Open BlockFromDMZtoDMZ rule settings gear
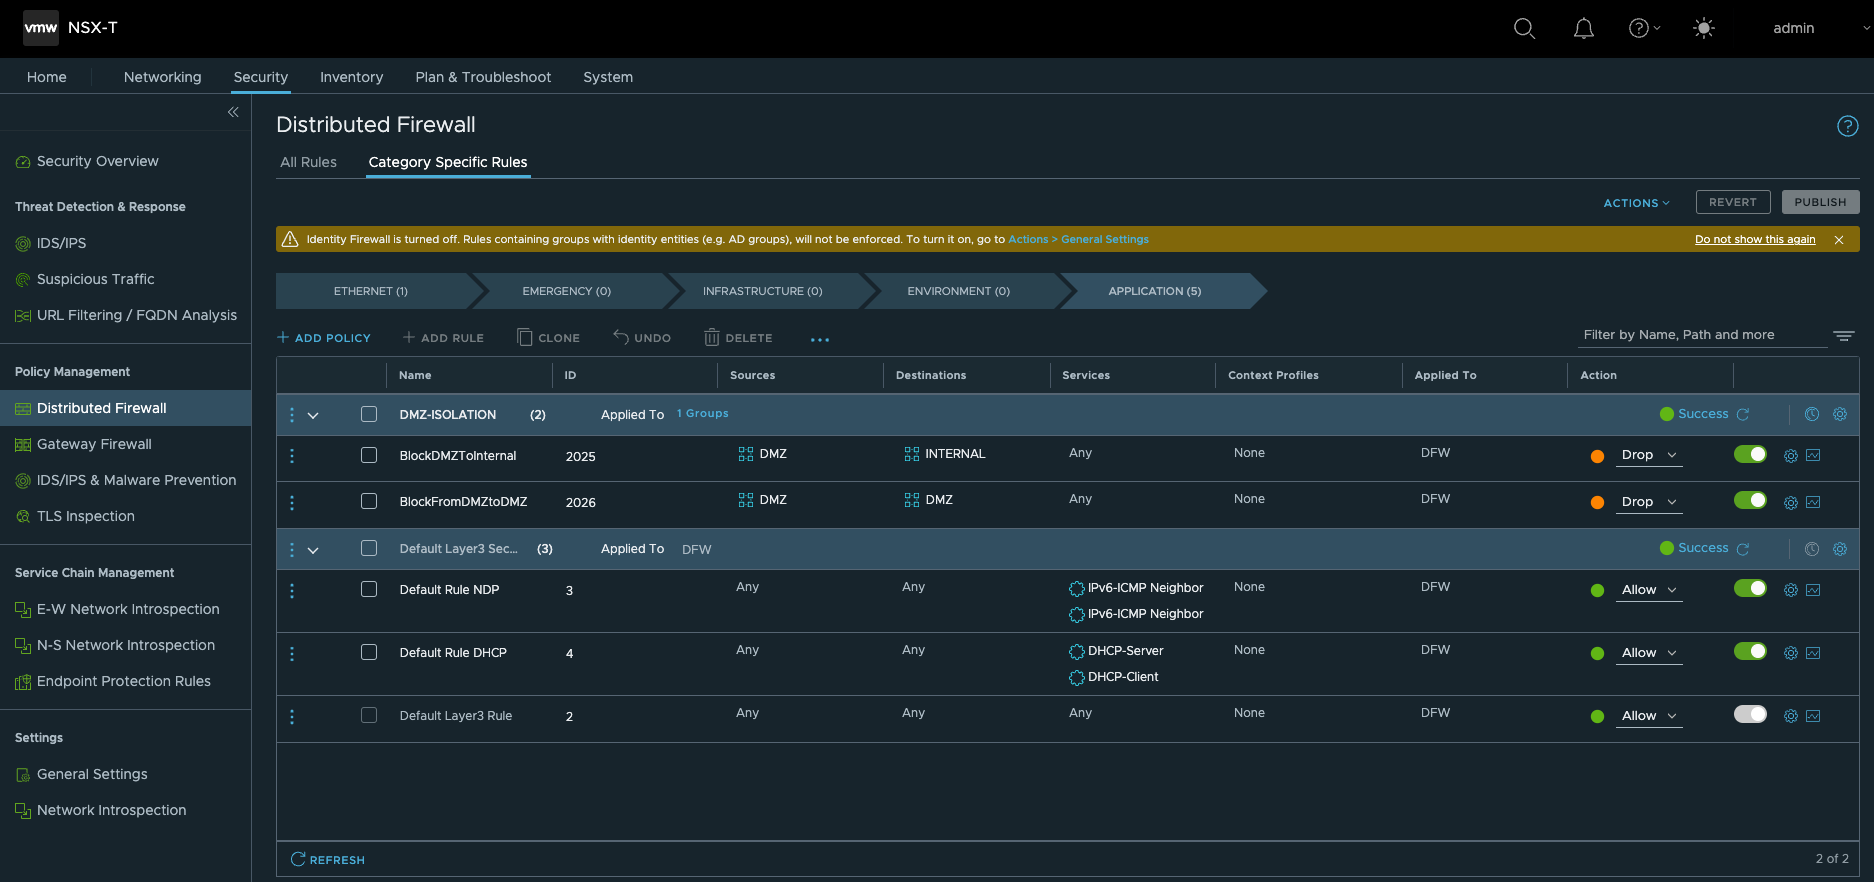Image resolution: width=1874 pixels, height=882 pixels. point(1791,503)
